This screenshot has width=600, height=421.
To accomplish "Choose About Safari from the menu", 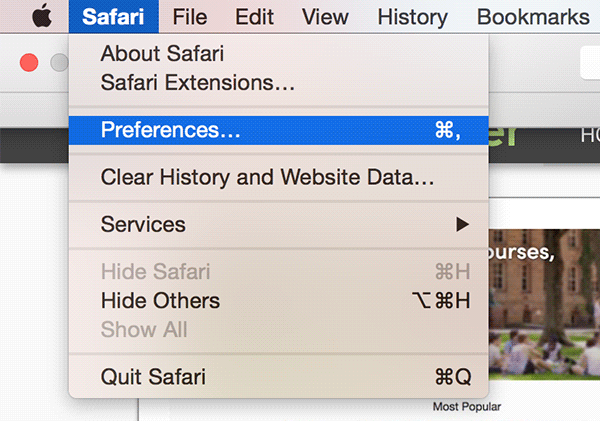I will click(162, 54).
